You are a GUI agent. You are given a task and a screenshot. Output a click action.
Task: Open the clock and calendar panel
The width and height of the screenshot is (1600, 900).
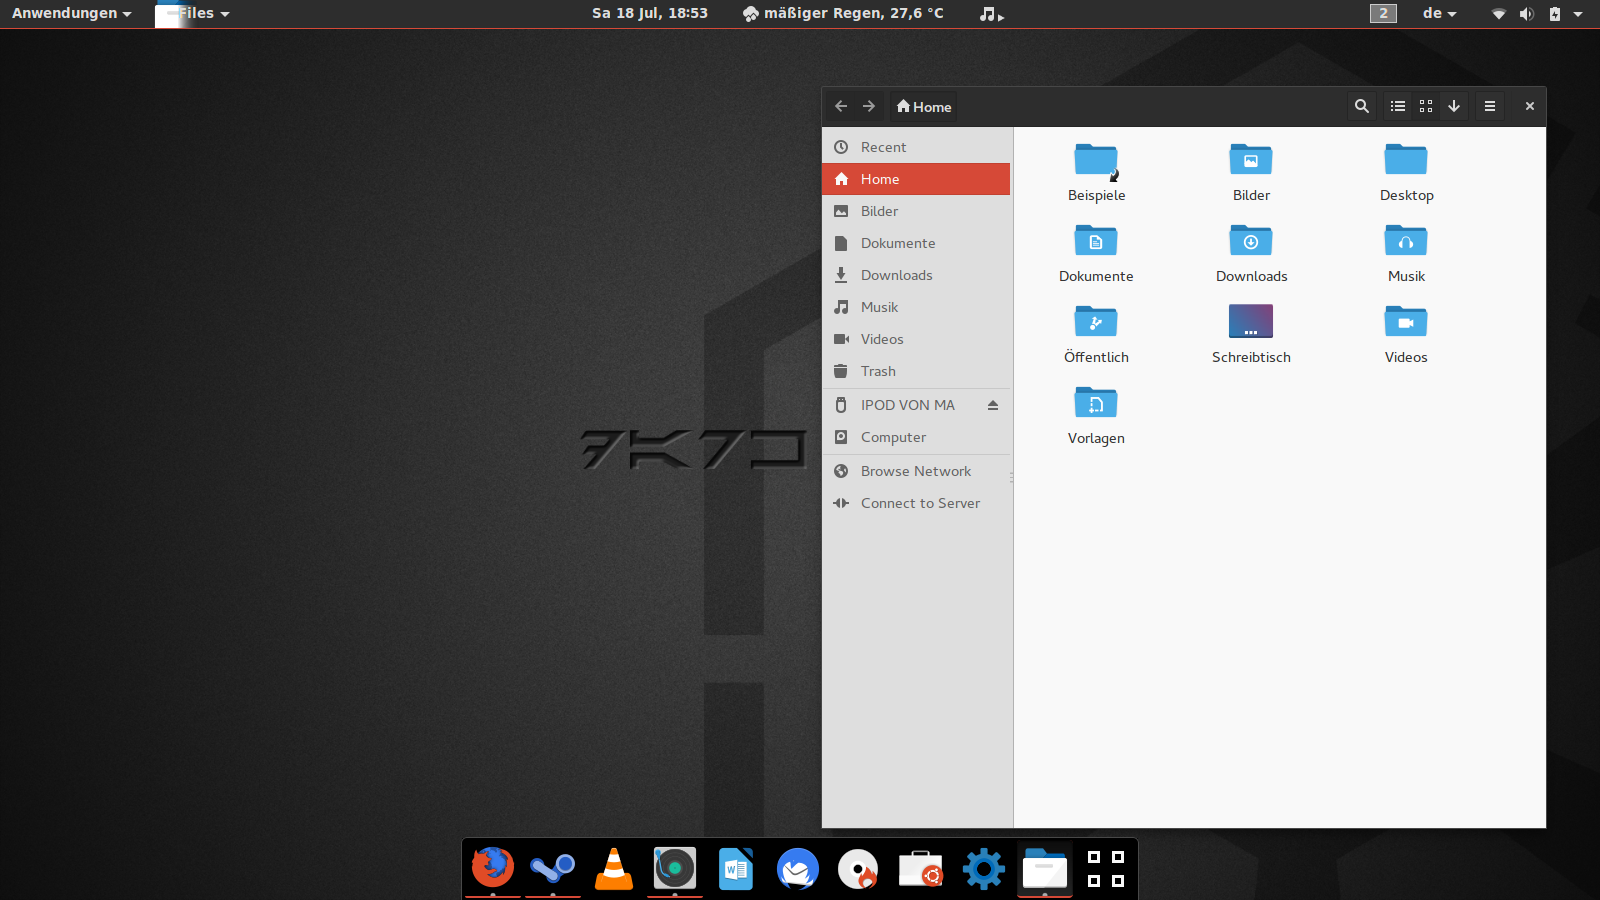point(650,13)
